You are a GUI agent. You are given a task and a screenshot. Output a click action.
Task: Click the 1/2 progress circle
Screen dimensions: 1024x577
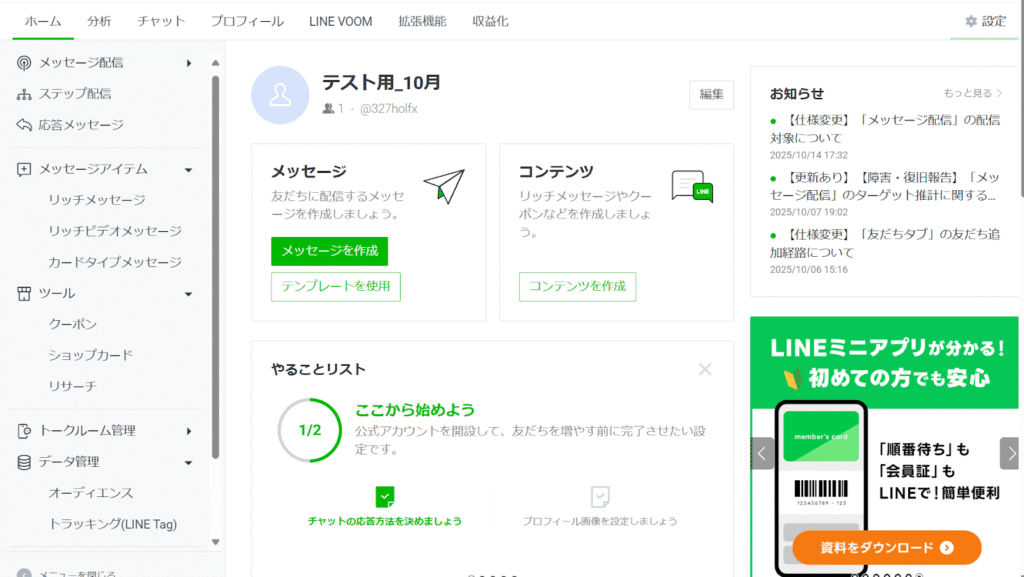click(x=310, y=430)
